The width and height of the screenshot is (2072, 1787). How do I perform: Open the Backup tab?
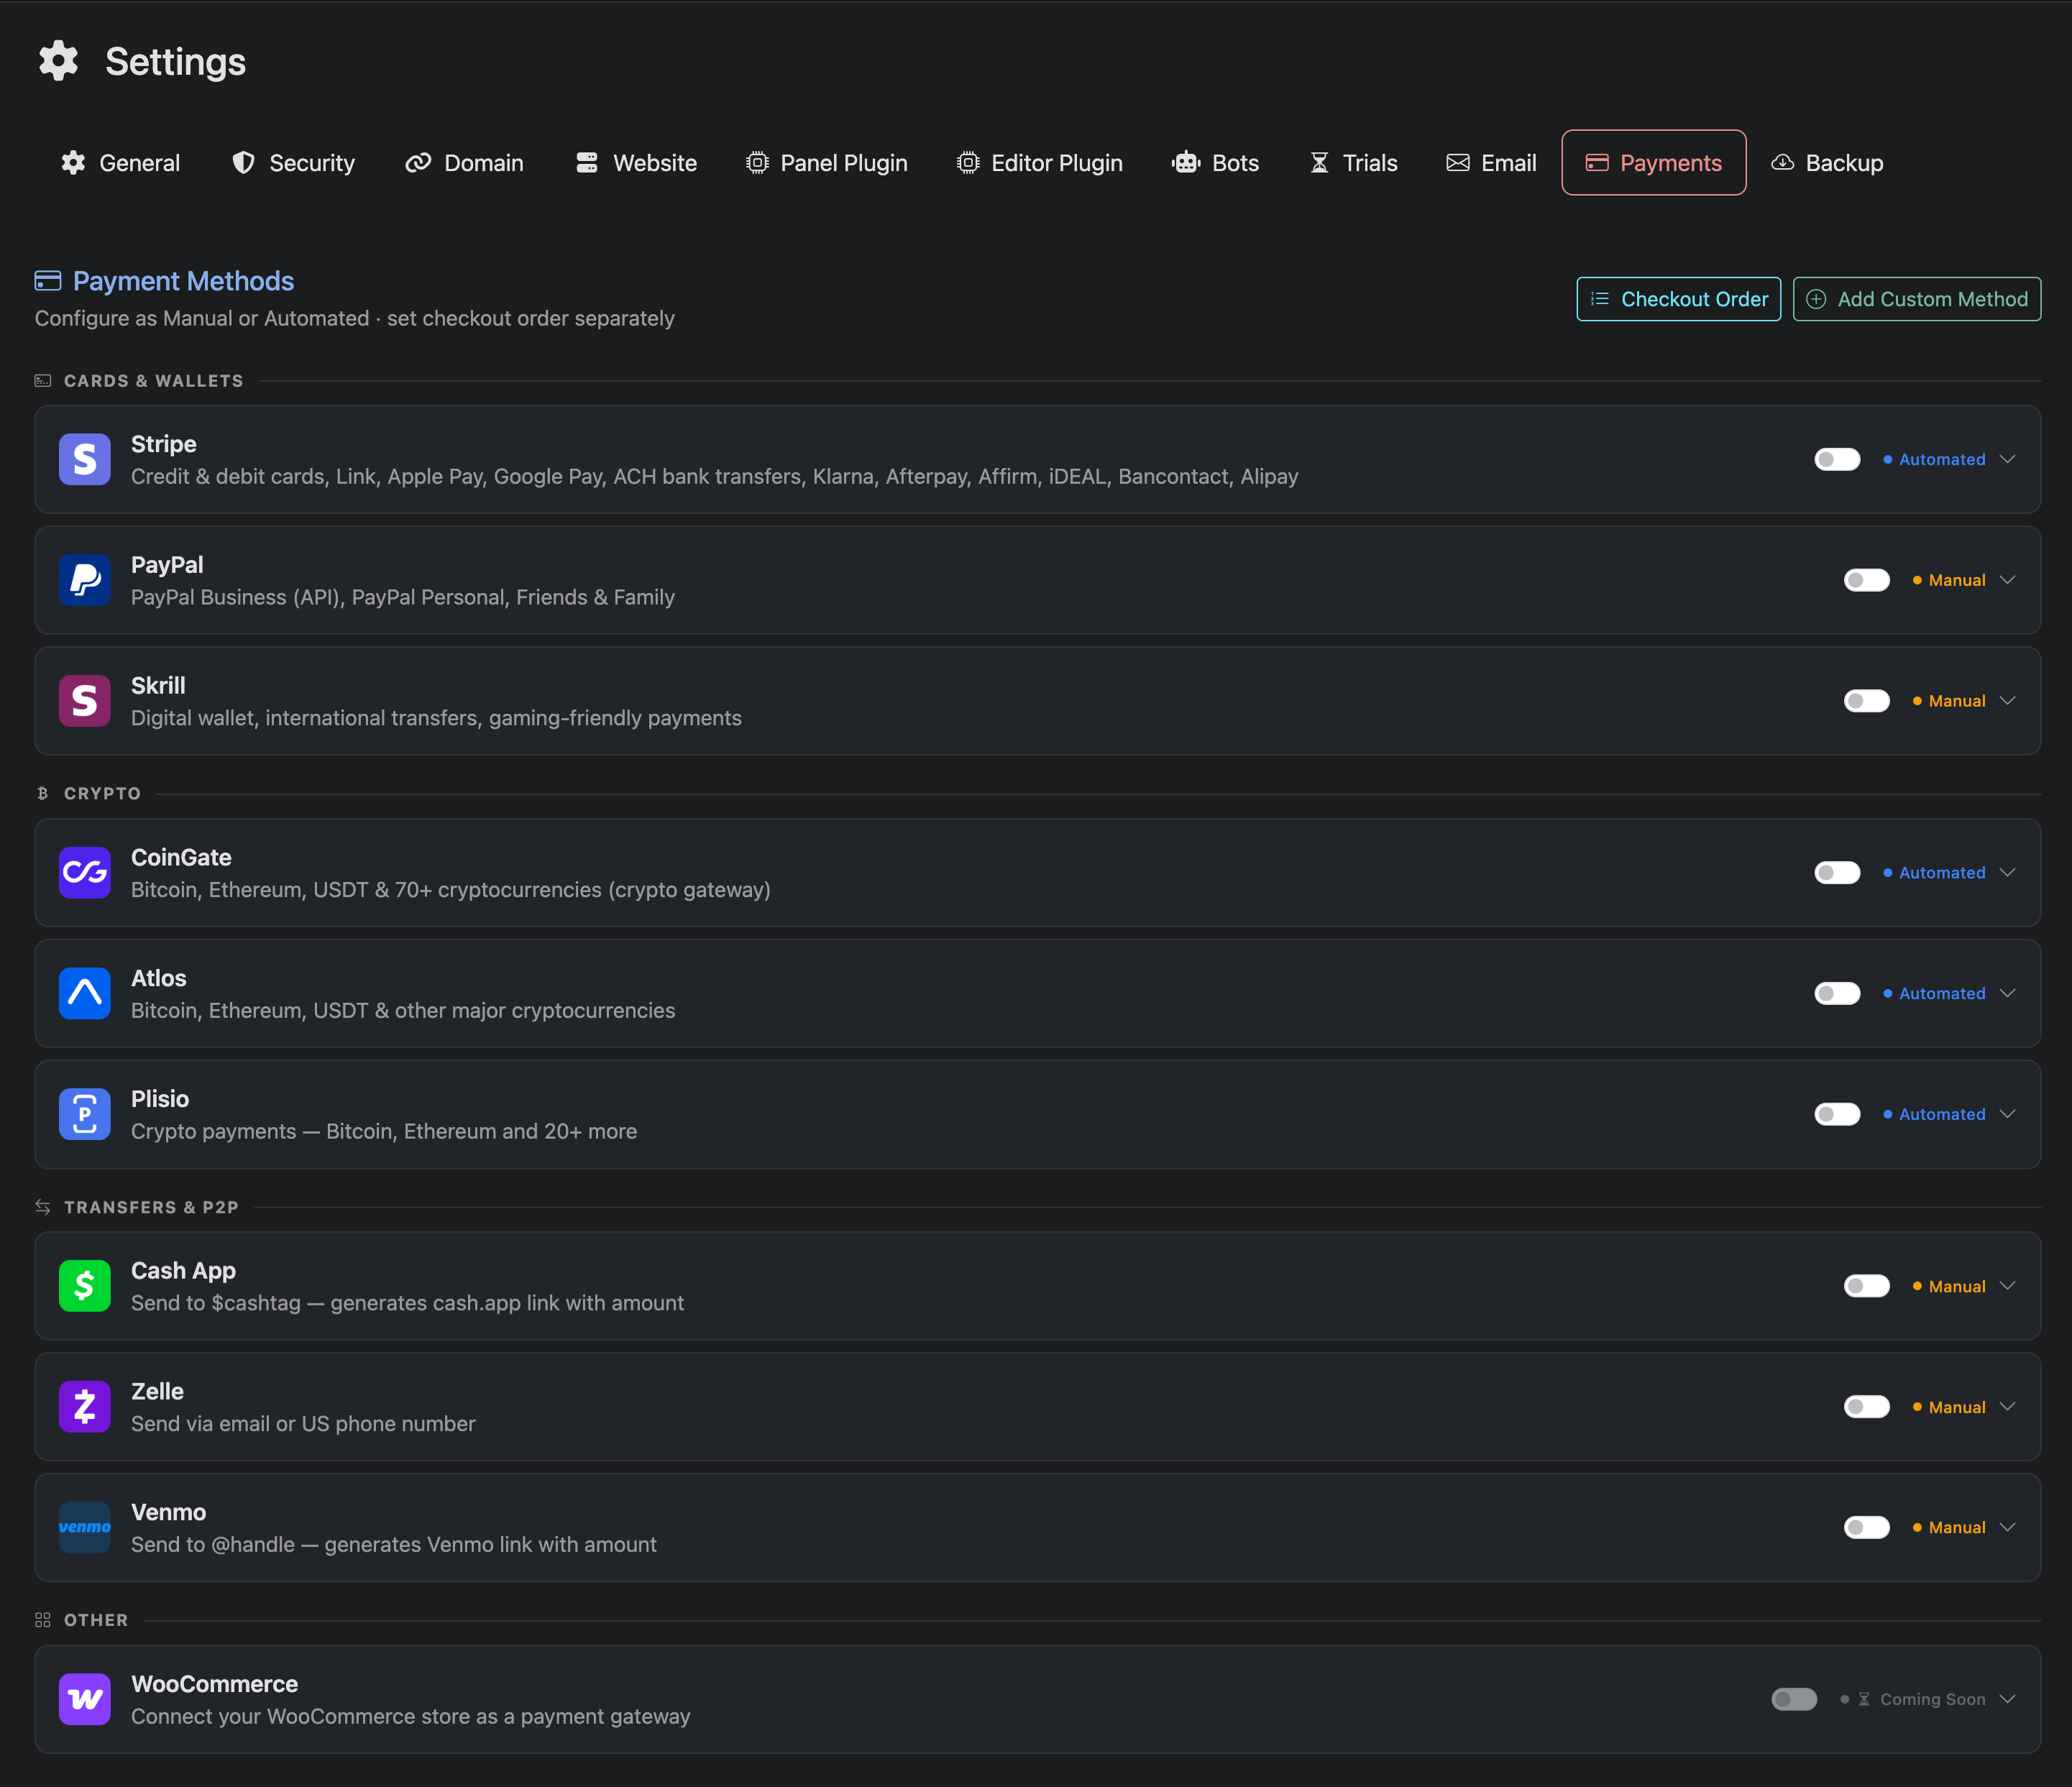[1827, 163]
